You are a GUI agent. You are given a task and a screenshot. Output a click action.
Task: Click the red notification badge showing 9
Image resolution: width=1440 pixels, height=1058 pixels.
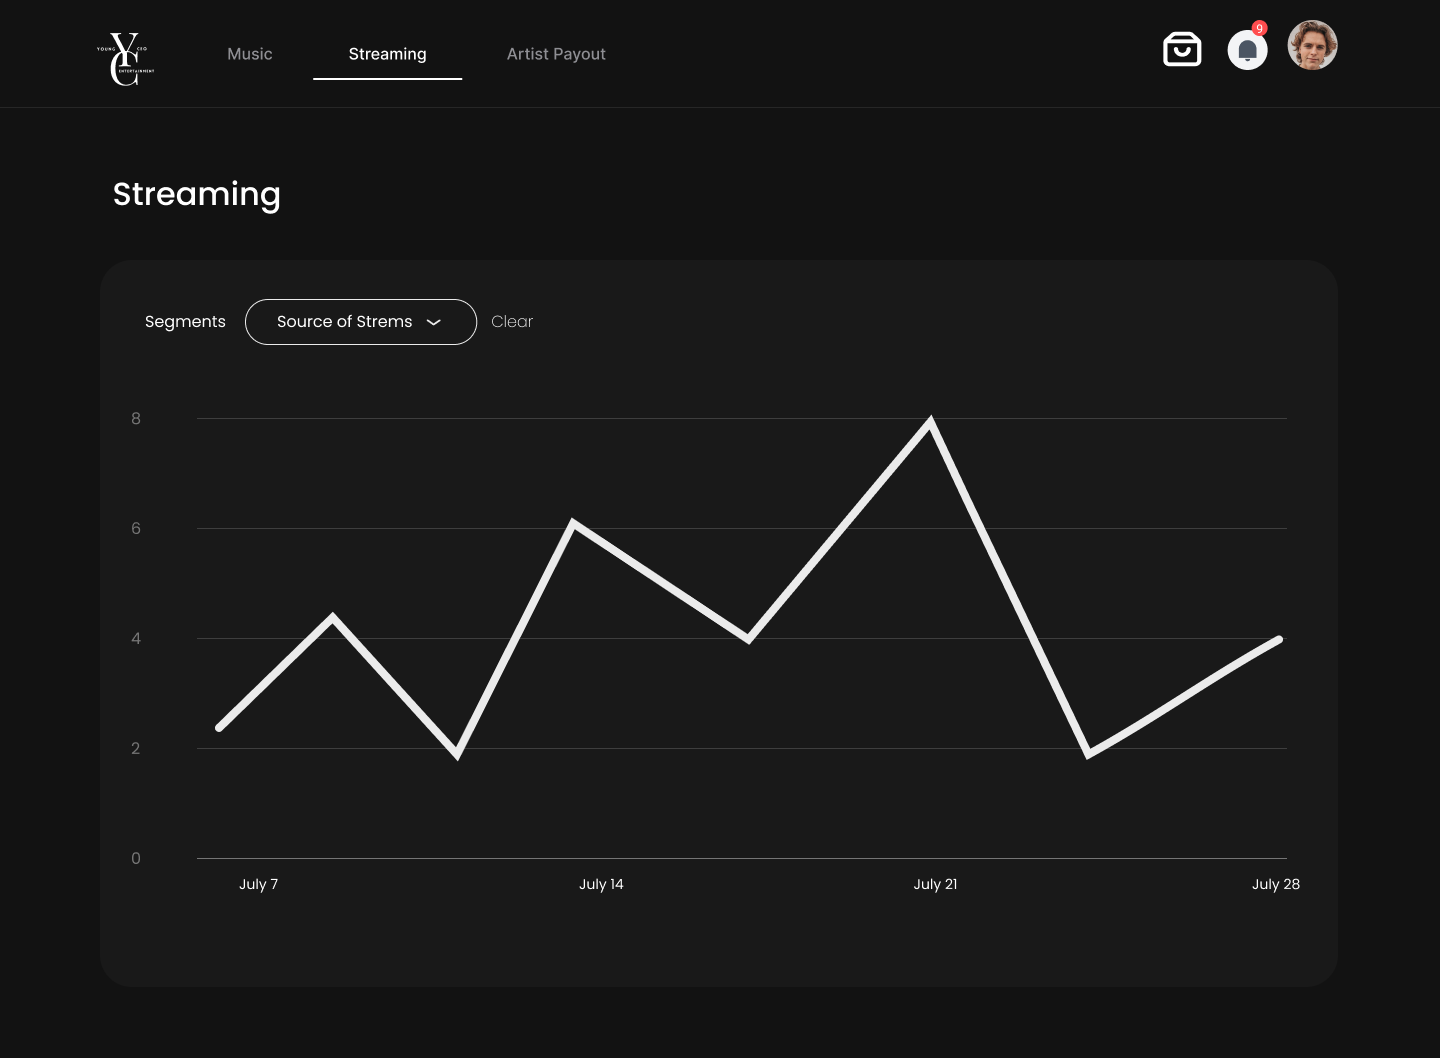1259,28
